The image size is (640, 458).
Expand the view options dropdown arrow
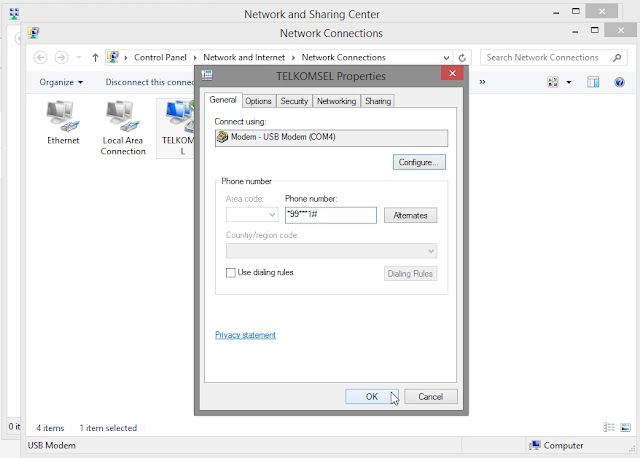tap(569, 82)
